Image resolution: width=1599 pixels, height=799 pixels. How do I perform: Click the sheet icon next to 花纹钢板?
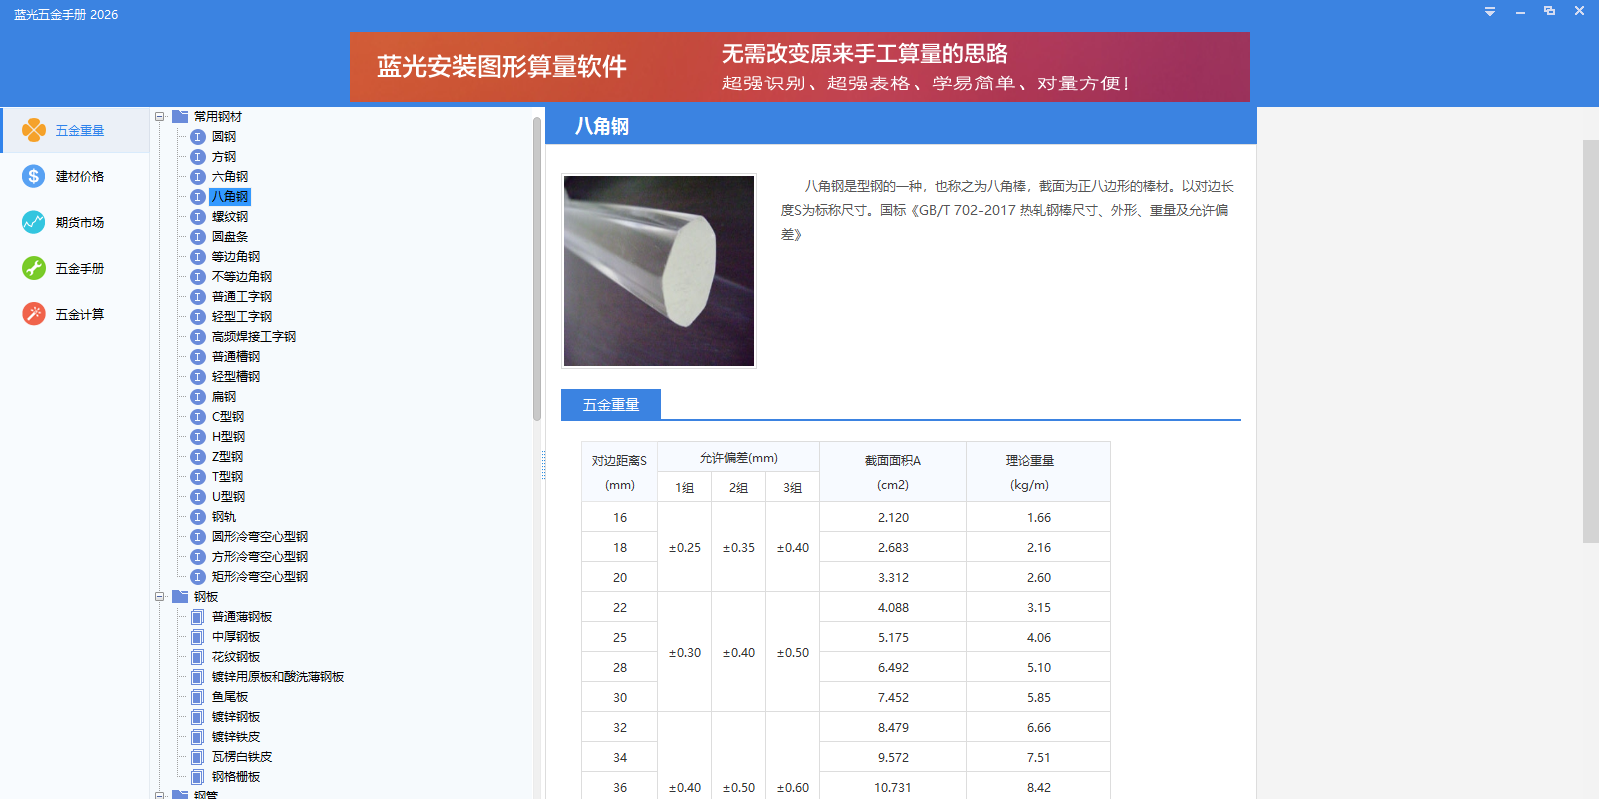(x=198, y=657)
